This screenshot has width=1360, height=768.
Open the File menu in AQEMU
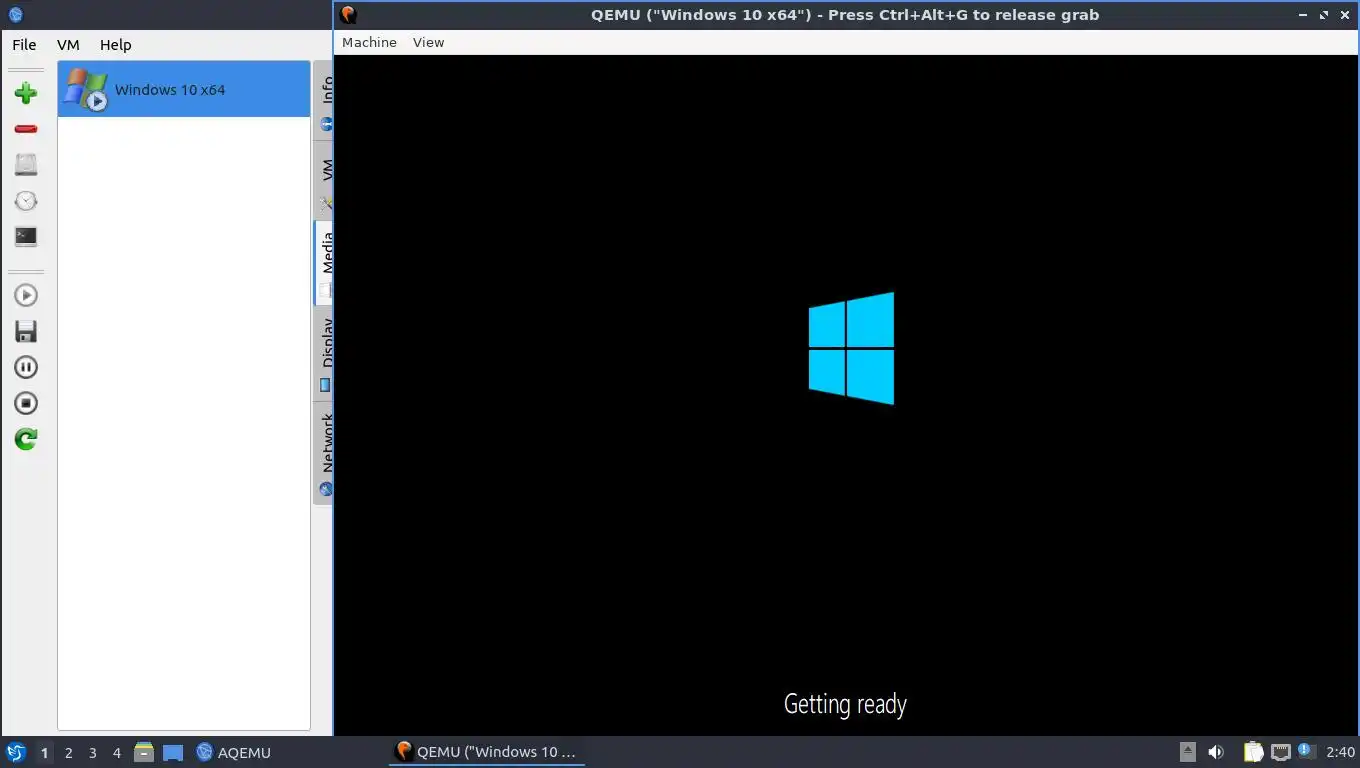coord(24,45)
